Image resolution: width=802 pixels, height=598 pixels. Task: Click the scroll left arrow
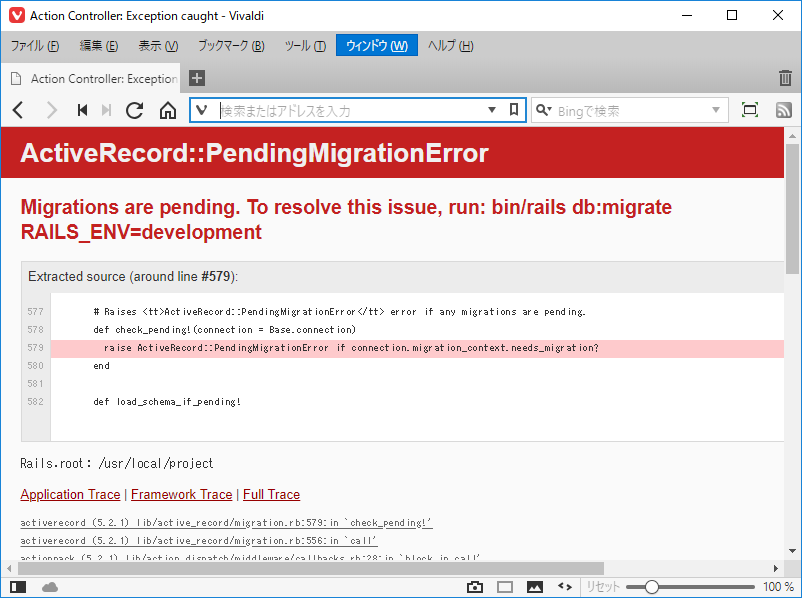pyautogui.click(x=9, y=568)
